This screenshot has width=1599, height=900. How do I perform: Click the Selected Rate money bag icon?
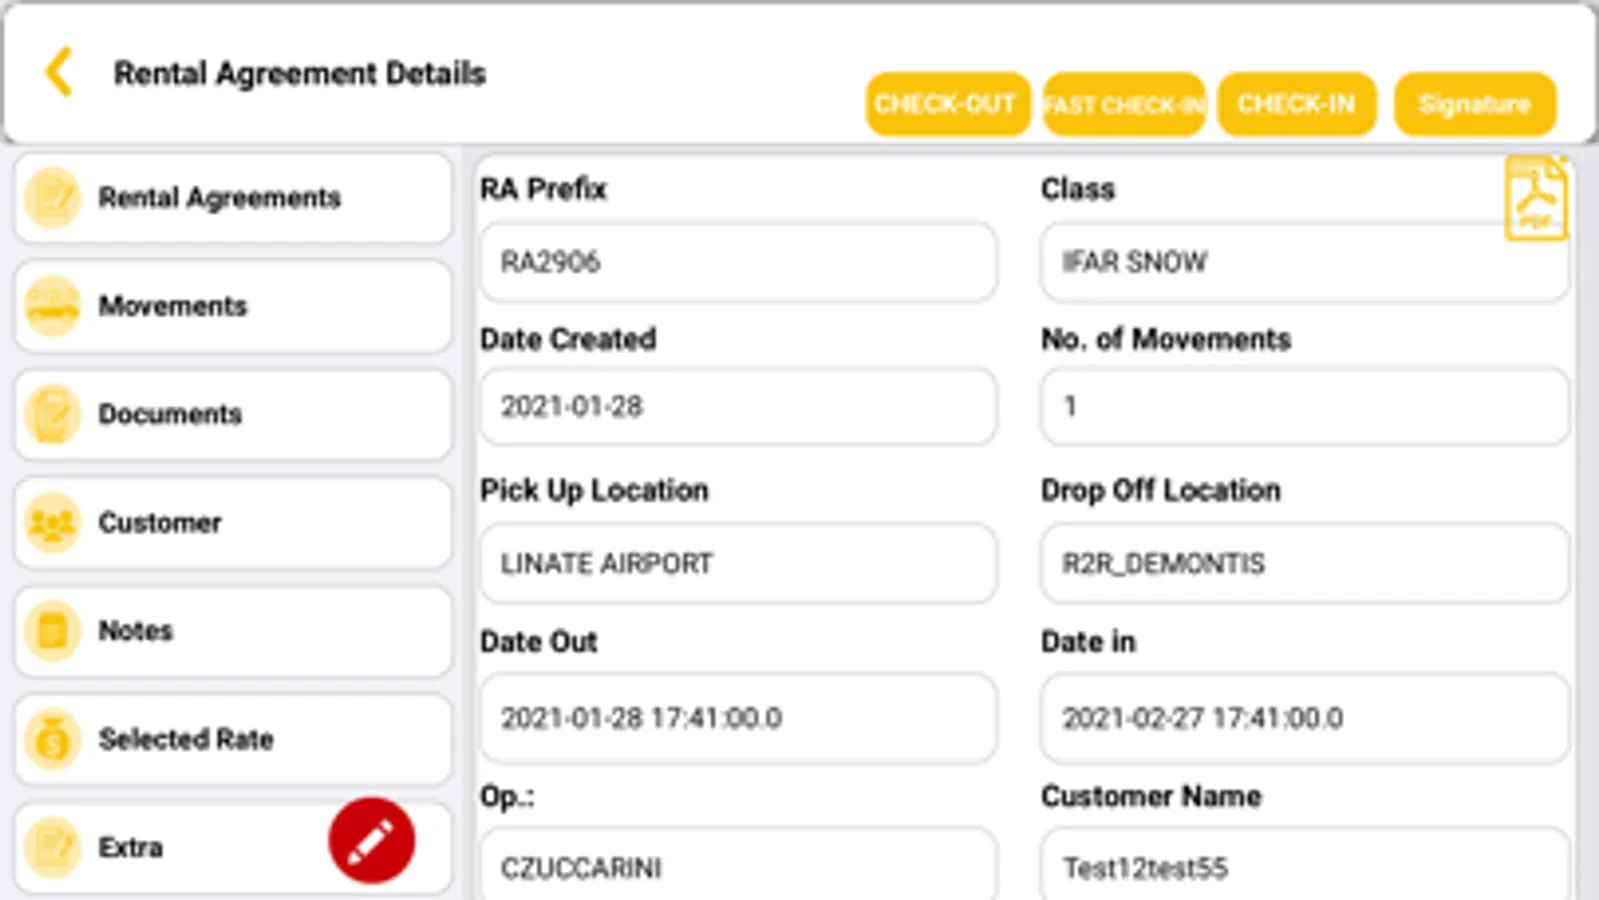[52, 740]
